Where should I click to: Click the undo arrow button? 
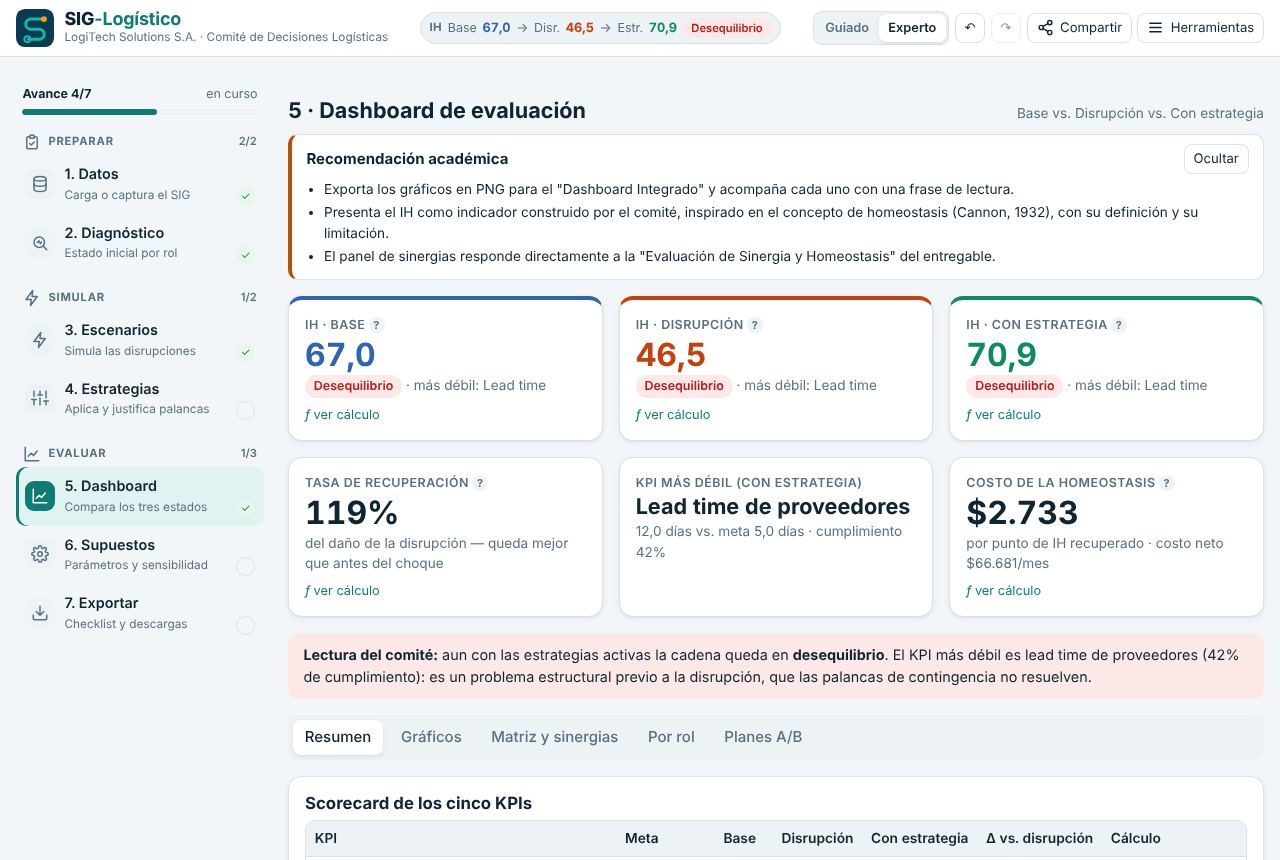970,28
